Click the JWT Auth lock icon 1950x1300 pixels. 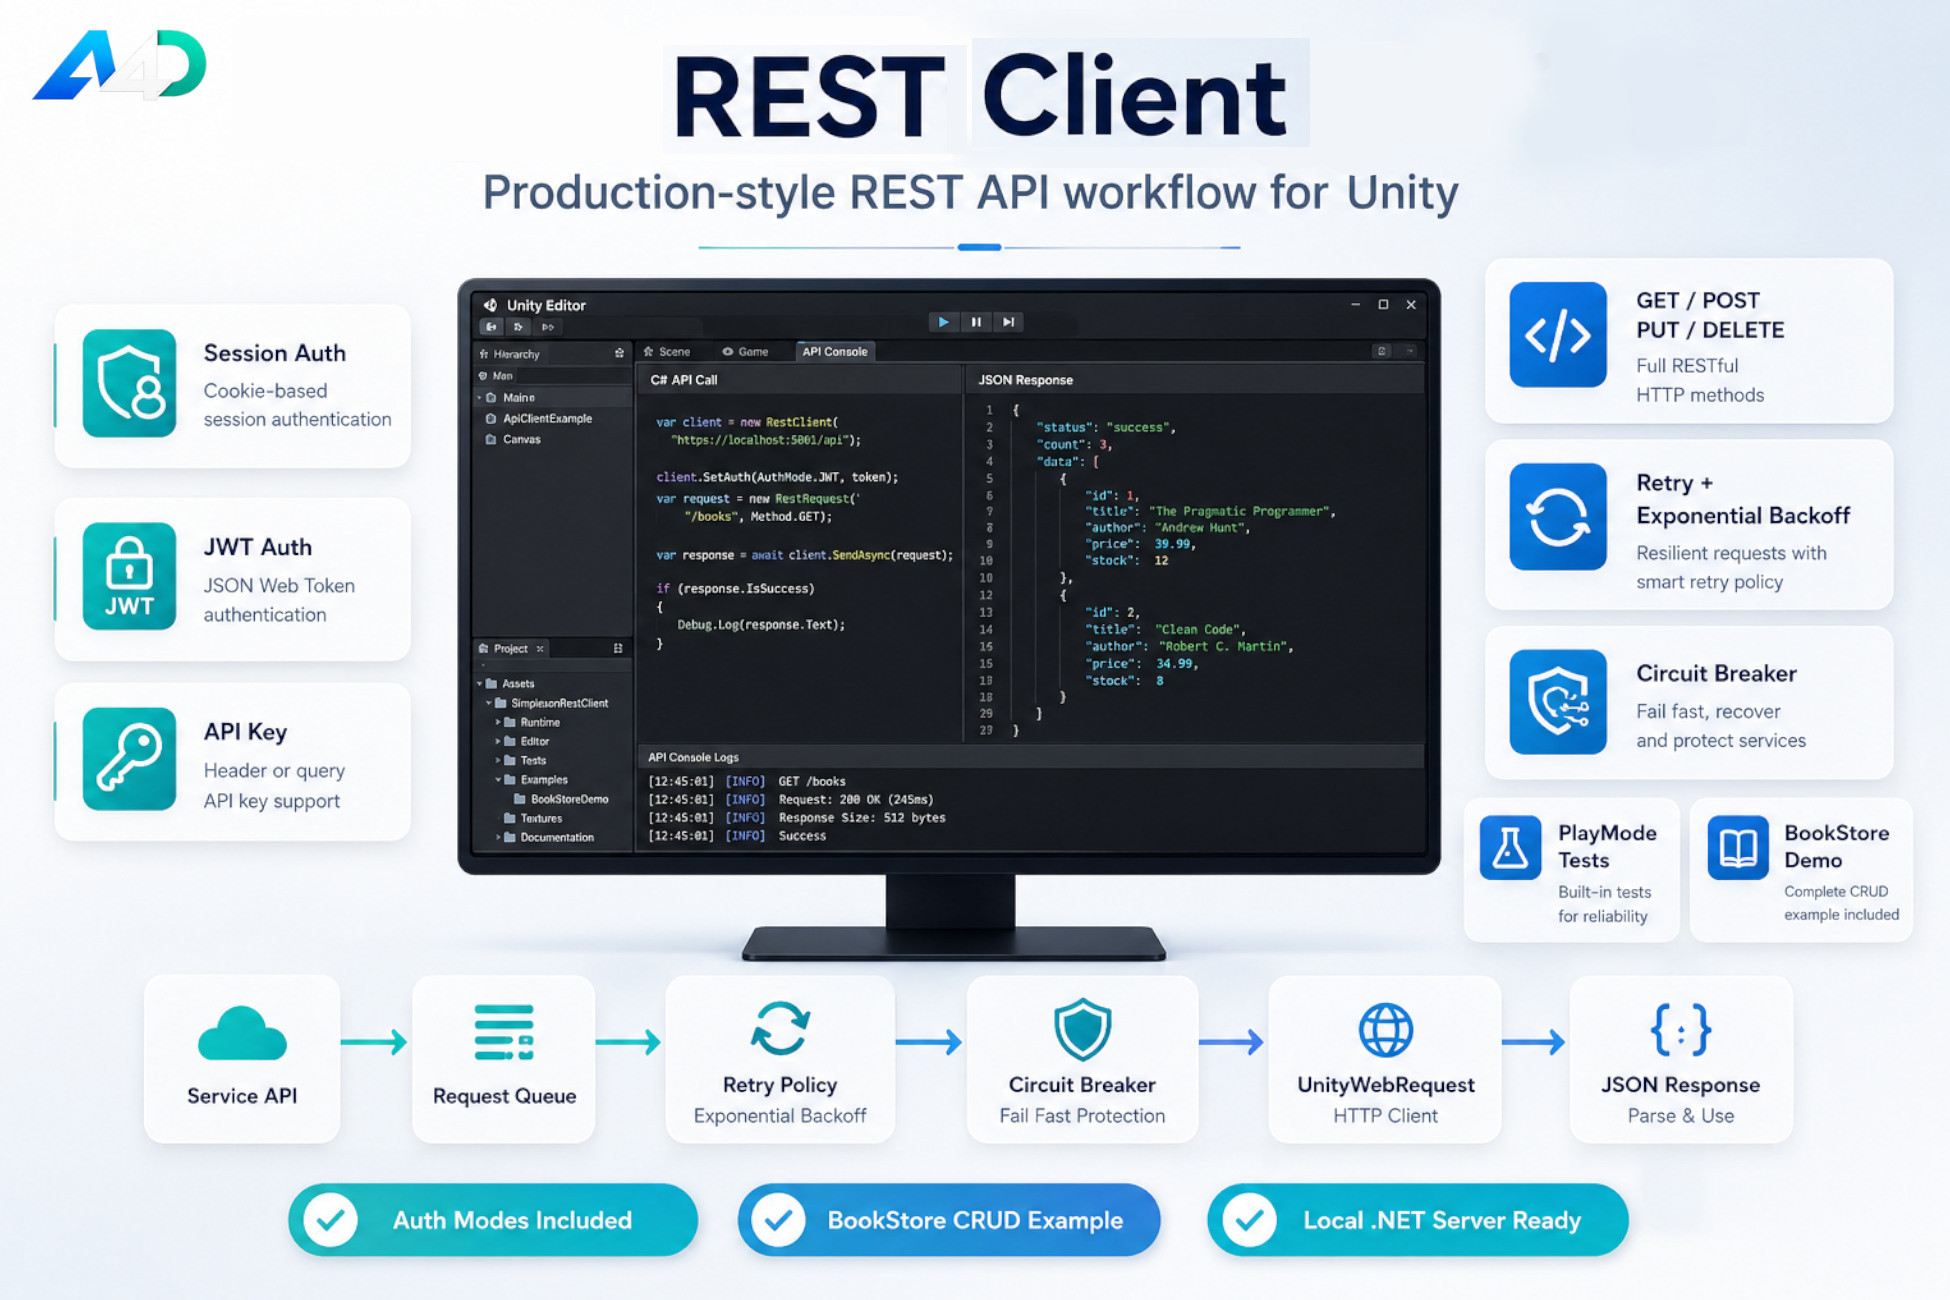coord(129,576)
